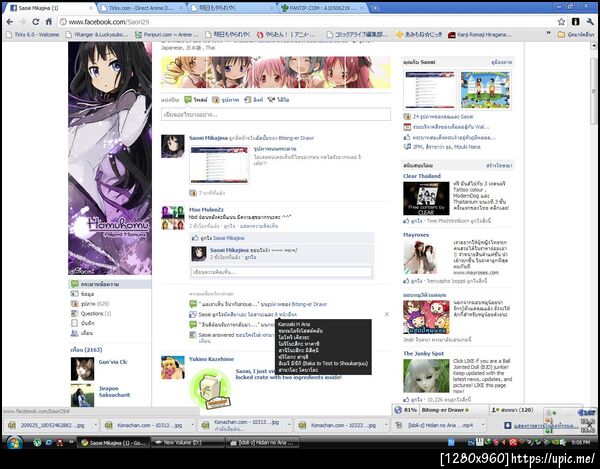The image size is (600, 469).
Task: Choose the link share icon
Action: tap(248, 100)
